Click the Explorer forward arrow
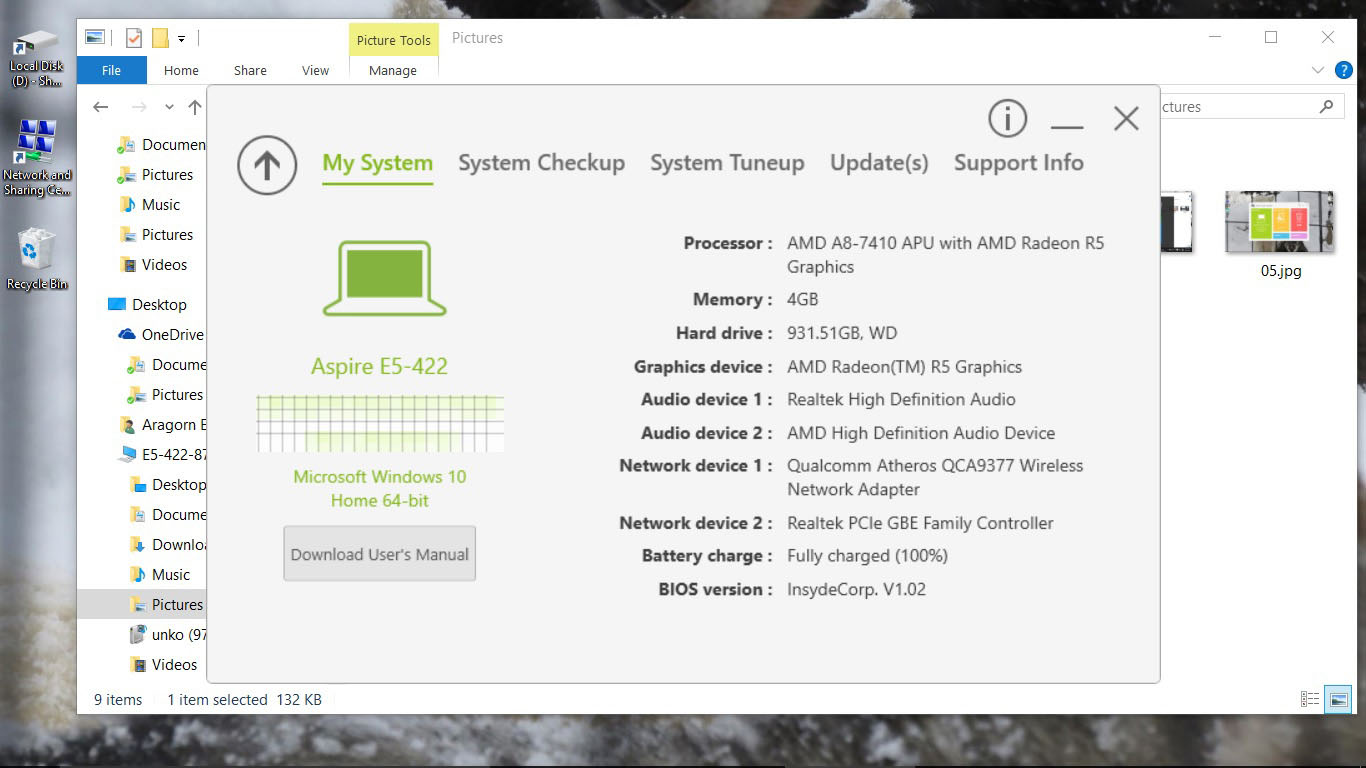1366x768 pixels. click(x=139, y=107)
